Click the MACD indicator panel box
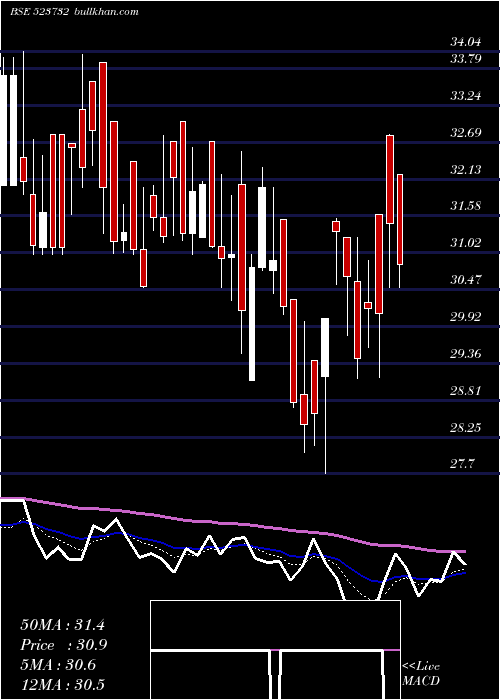The width and height of the screenshot is (500, 700). point(275,650)
